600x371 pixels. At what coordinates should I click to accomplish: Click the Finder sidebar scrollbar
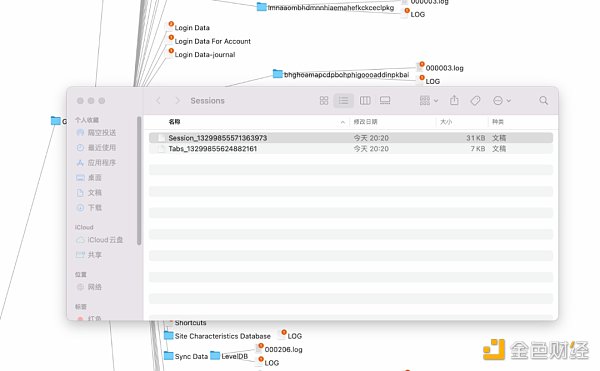click(x=139, y=181)
